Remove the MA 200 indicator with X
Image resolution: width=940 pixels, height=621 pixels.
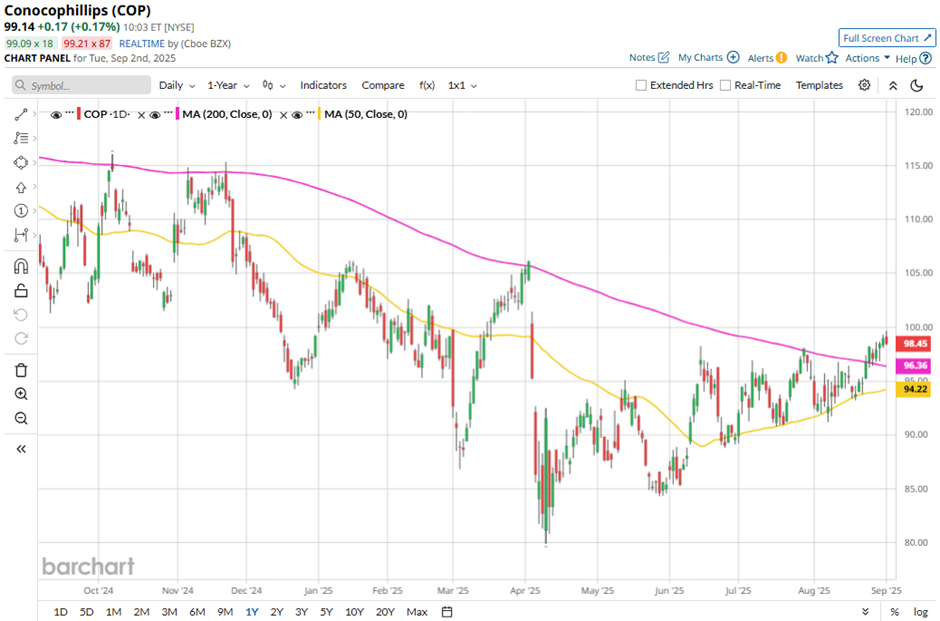tap(284, 114)
